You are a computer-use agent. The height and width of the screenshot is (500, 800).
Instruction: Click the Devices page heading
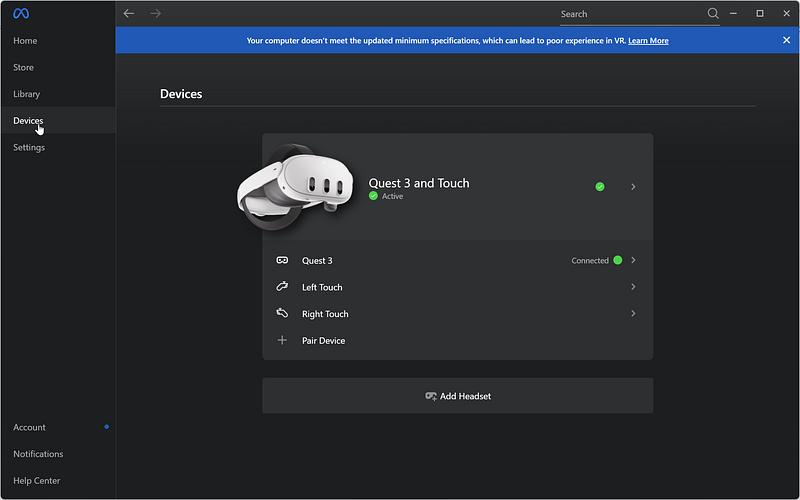[181, 94]
